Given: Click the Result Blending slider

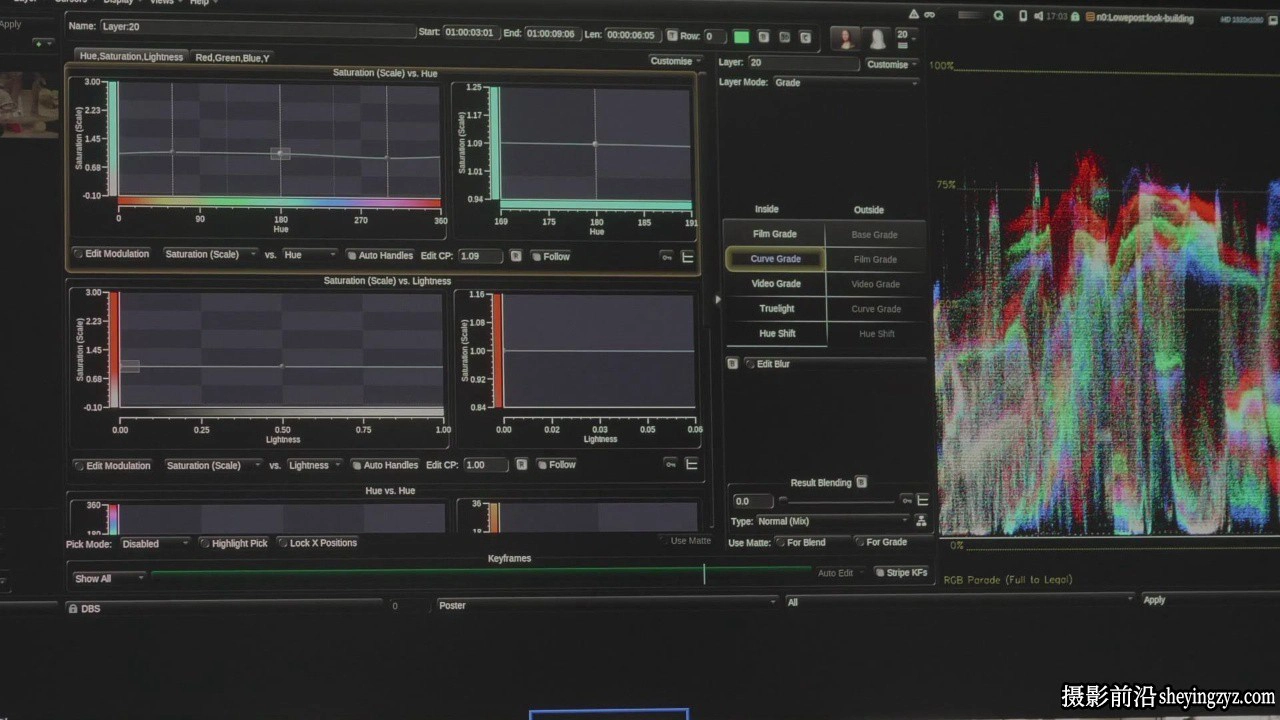Looking at the screenshot, I should (x=837, y=501).
